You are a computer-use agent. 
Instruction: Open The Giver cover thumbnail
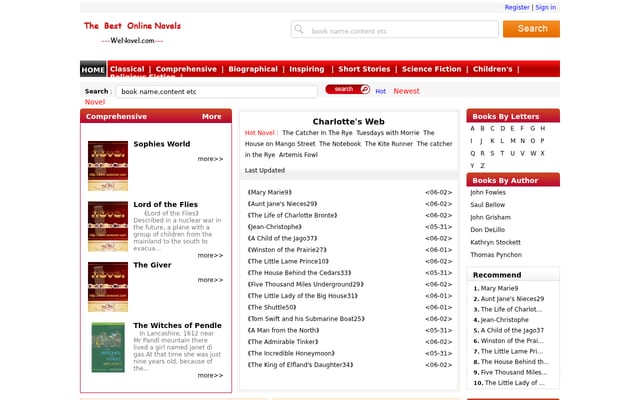[108, 287]
